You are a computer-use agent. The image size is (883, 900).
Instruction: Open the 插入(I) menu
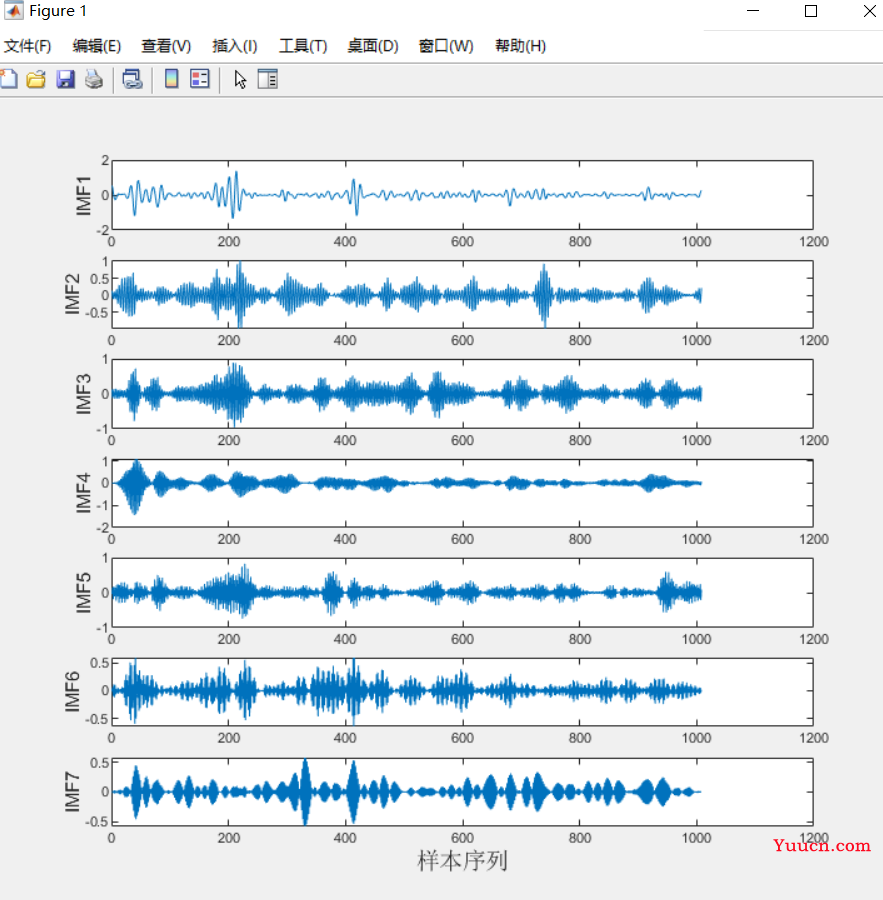pos(234,46)
